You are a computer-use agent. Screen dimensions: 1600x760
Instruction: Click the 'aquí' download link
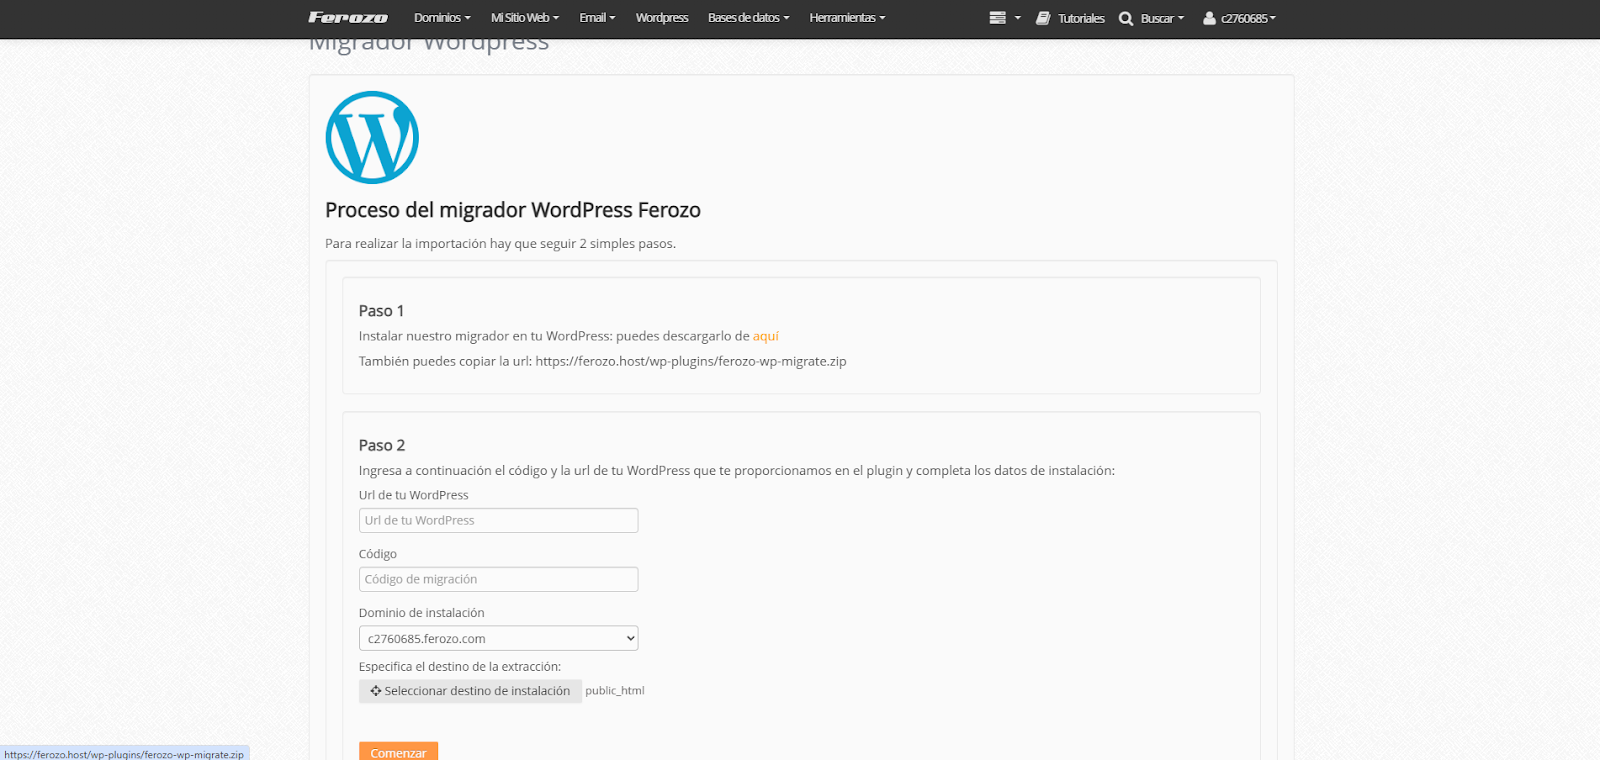765,336
